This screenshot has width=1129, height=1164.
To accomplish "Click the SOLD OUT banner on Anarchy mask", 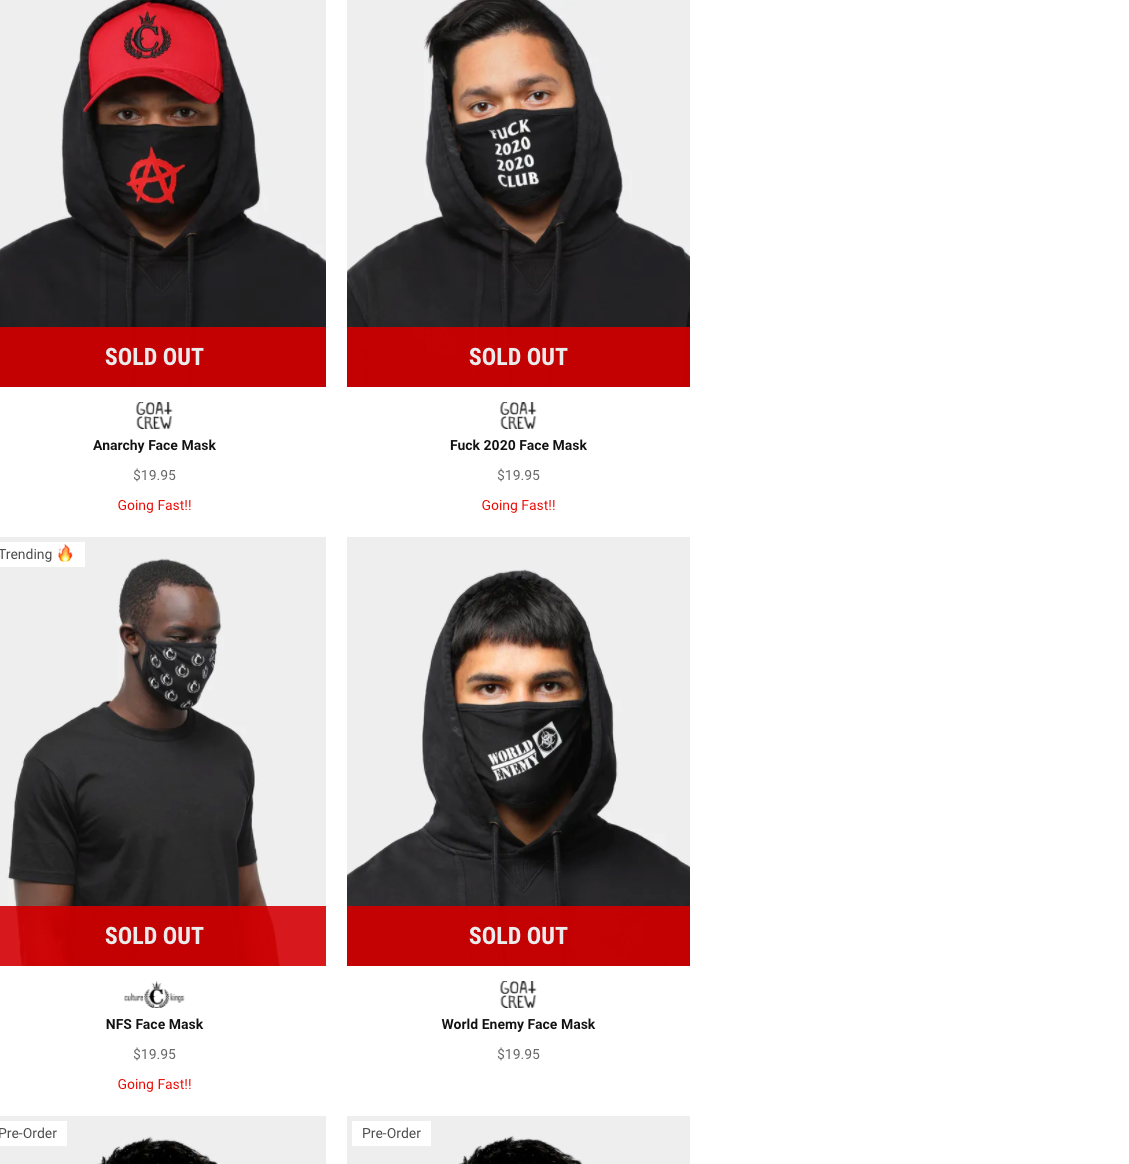I will 163,357.
